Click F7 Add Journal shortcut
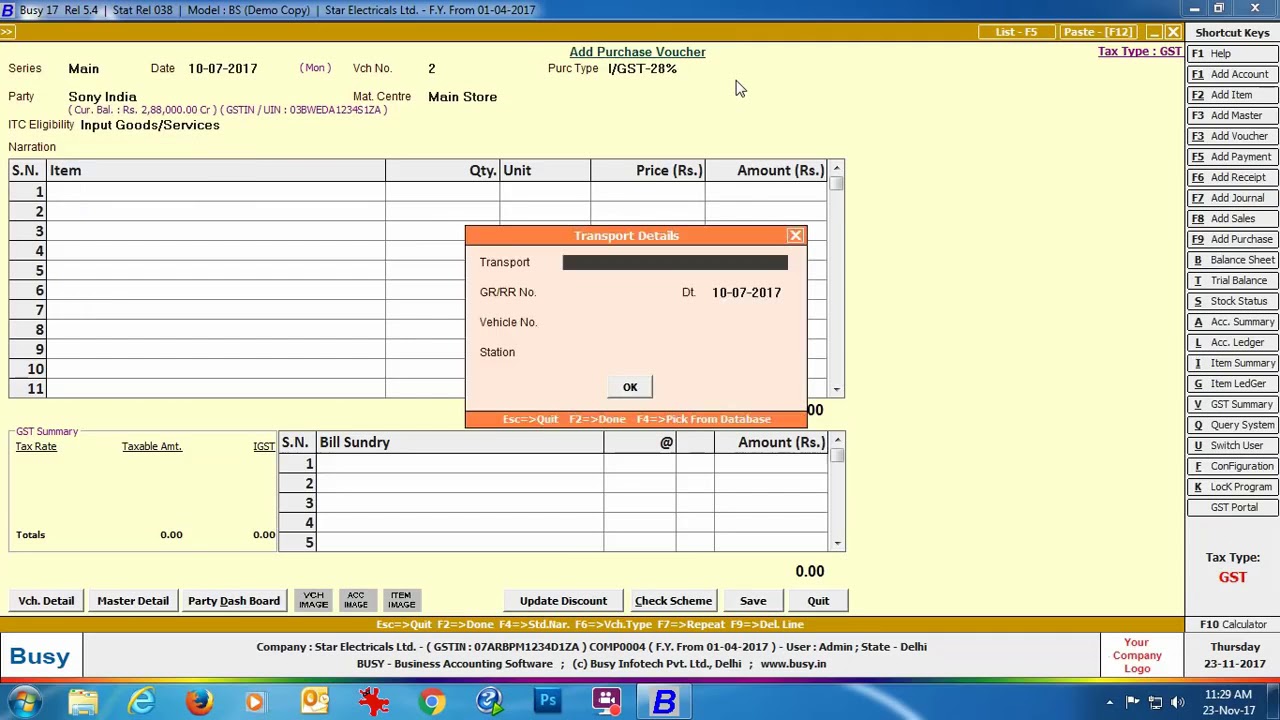The image size is (1280, 720). coord(1232,198)
